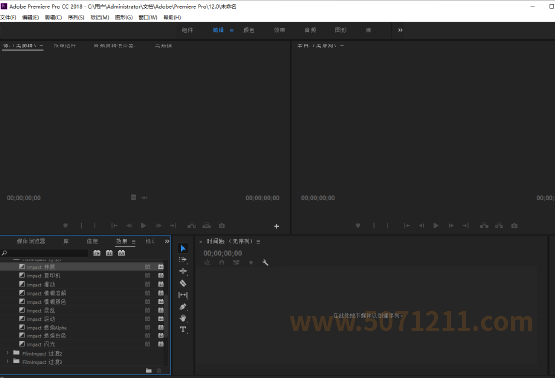Viewport: 555px width, 378px height.
Task: Create new custom bin in Effects panel
Action: [x=149, y=370]
